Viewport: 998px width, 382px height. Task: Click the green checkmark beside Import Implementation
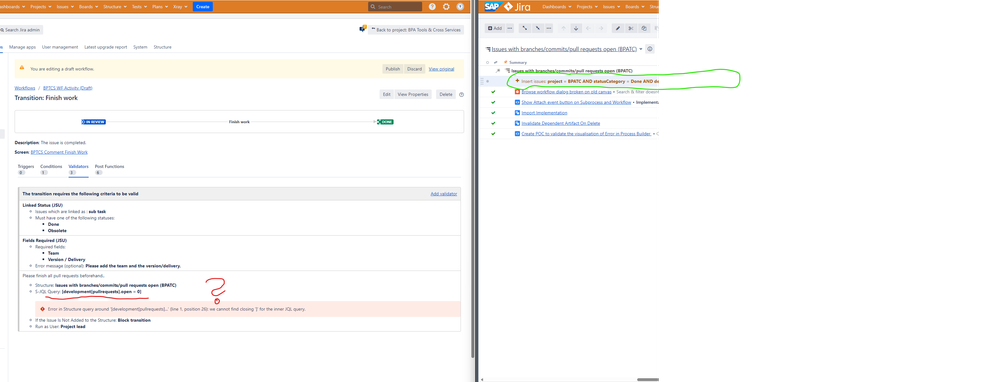tap(493, 113)
